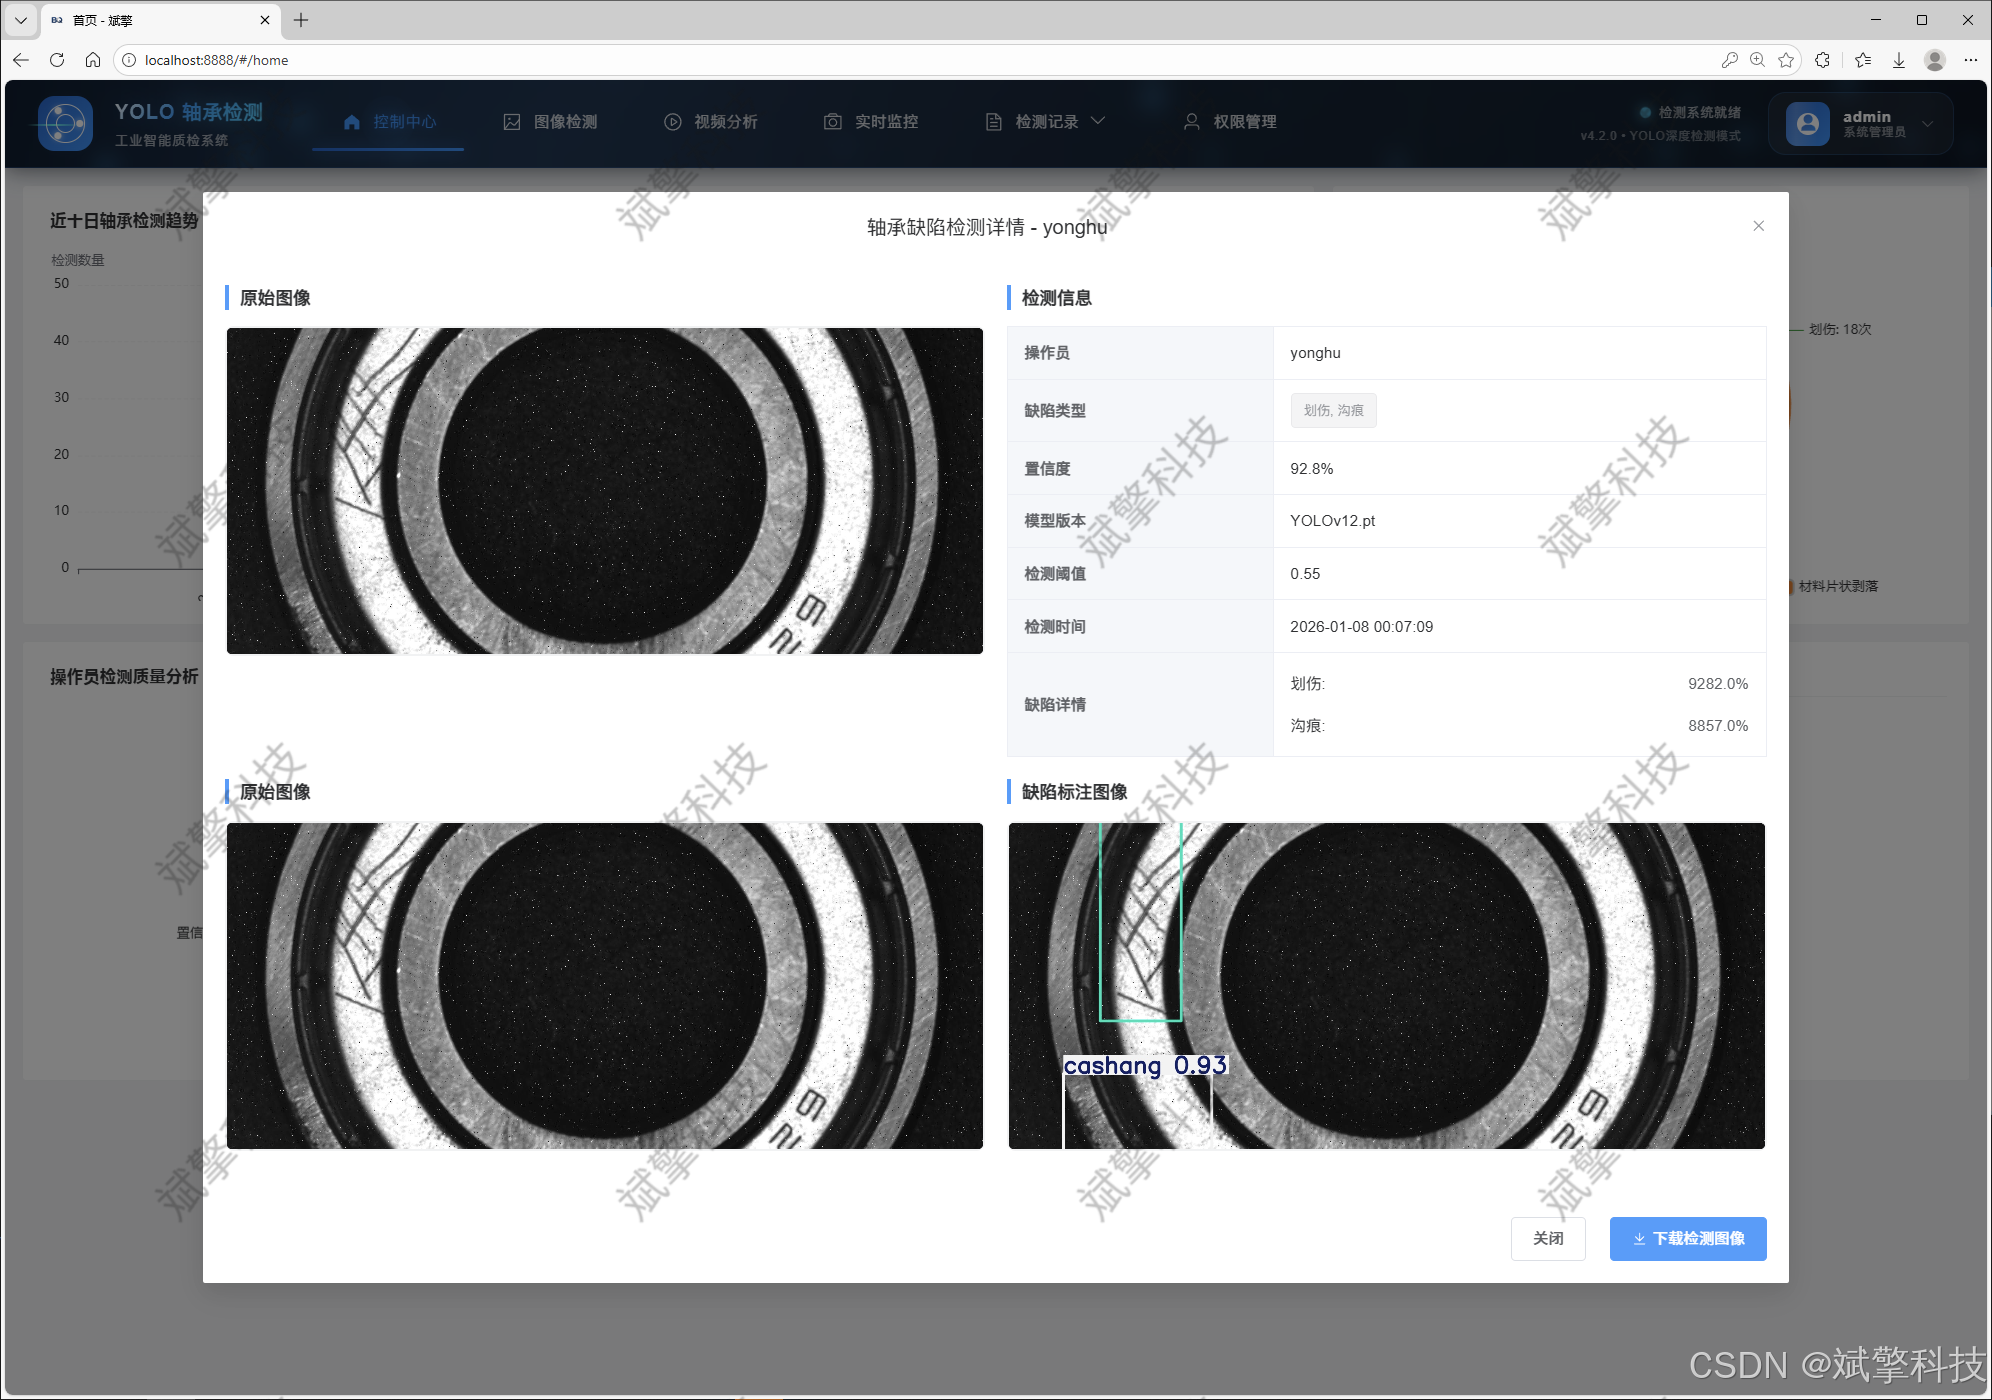
Task: Open the 视频分析 navigation item
Action: [x=711, y=122]
